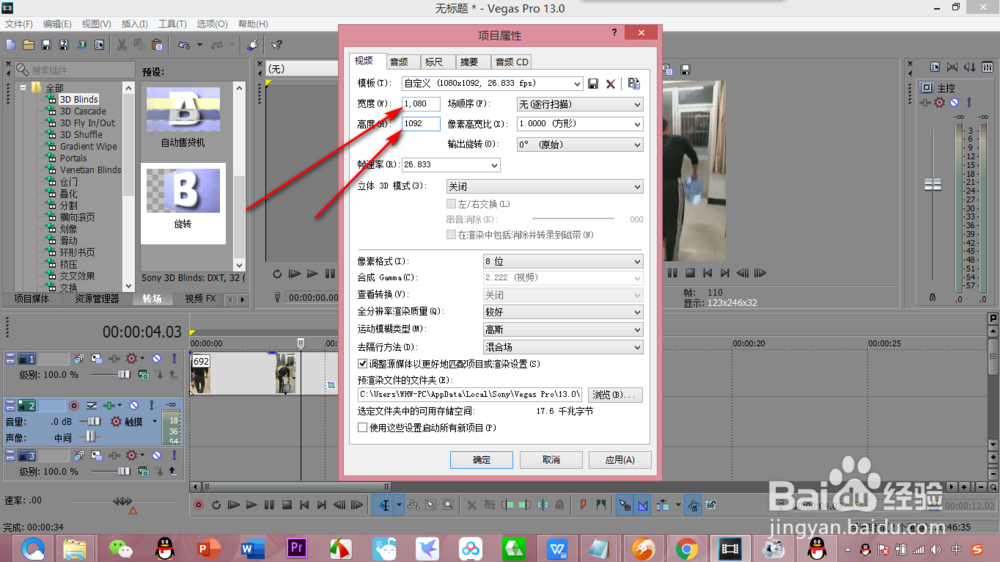
Task: Select the Normal Edit tool
Action: 385,505
